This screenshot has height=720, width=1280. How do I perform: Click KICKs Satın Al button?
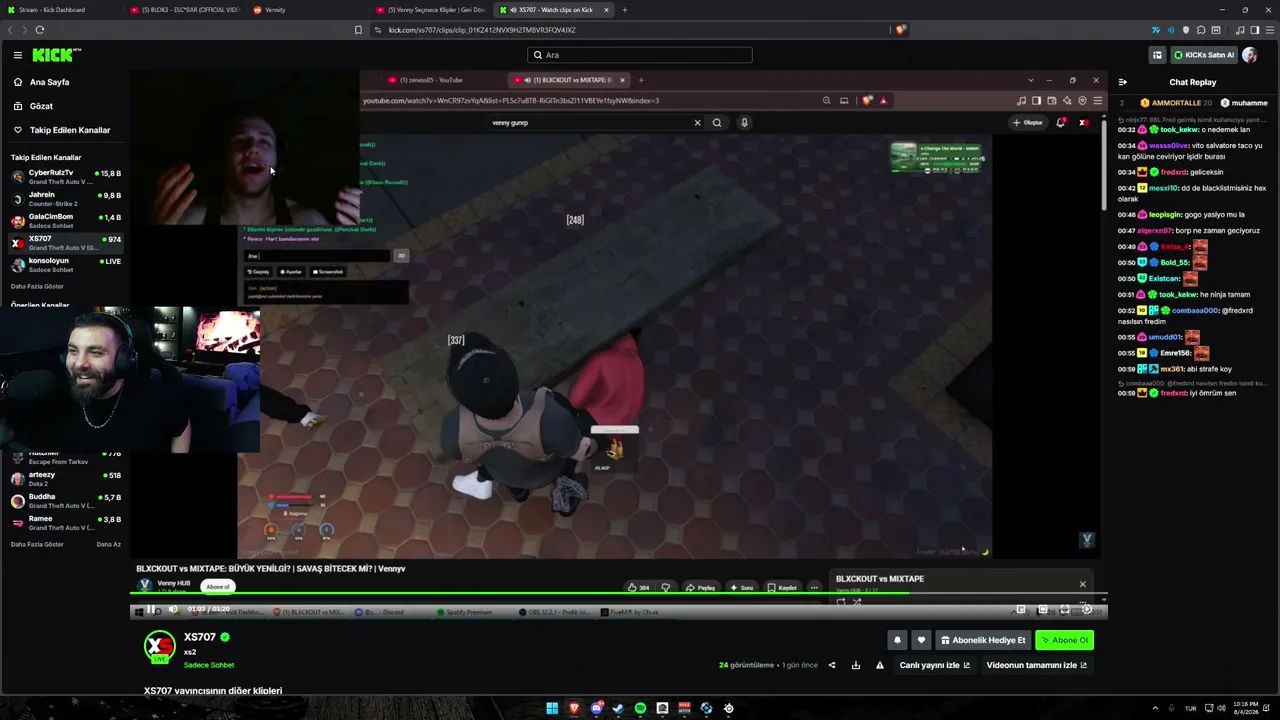(1204, 55)
